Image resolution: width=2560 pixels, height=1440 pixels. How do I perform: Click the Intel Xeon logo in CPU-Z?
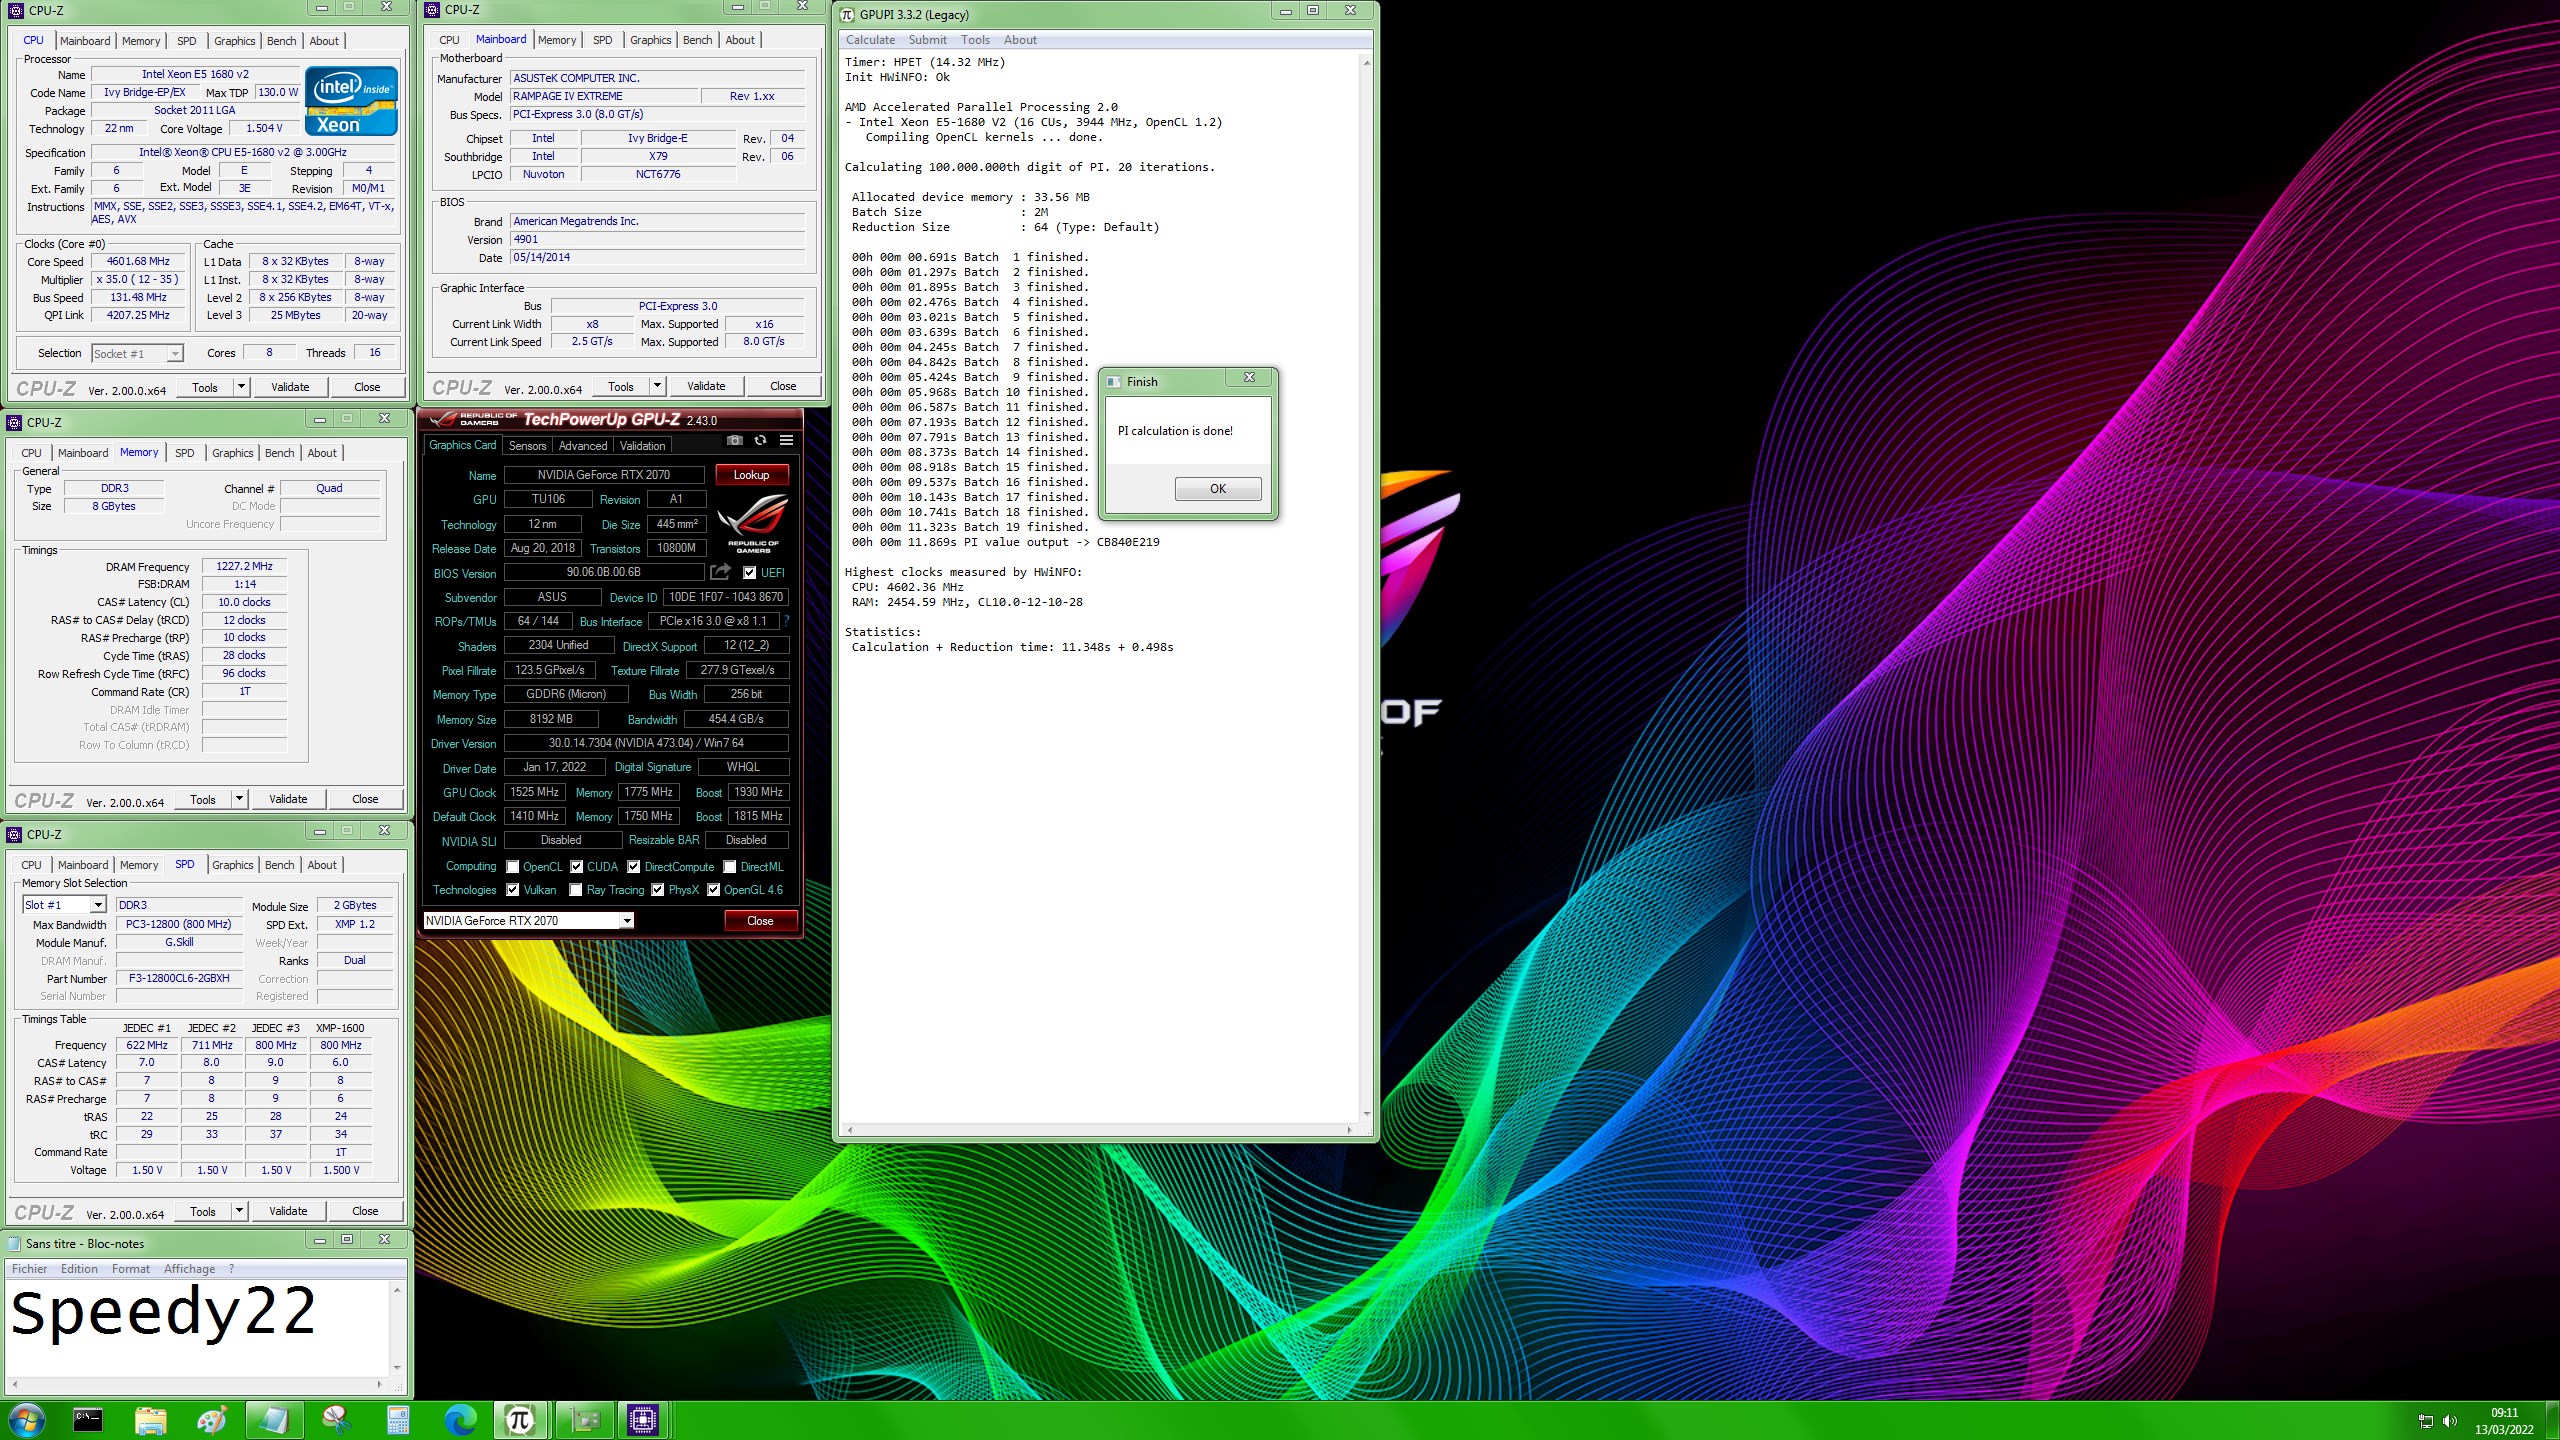[351, 100]
